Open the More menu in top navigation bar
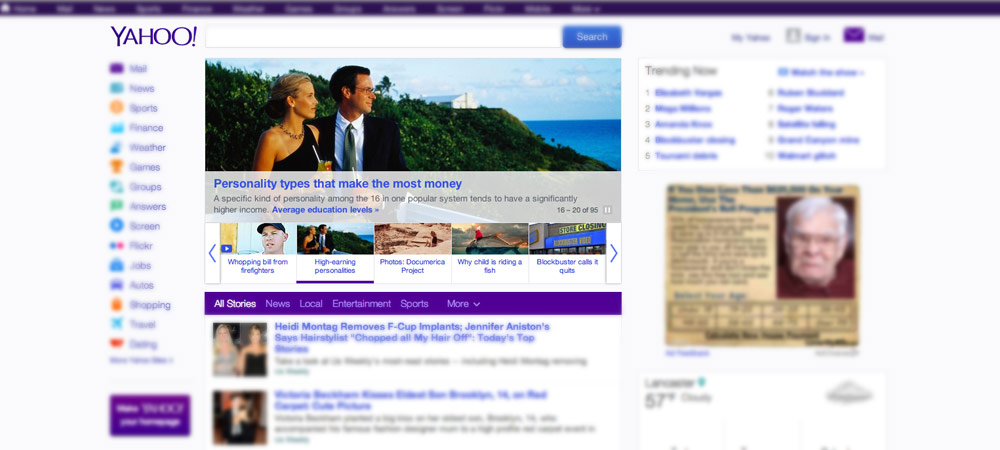 (x=586, y=9)
